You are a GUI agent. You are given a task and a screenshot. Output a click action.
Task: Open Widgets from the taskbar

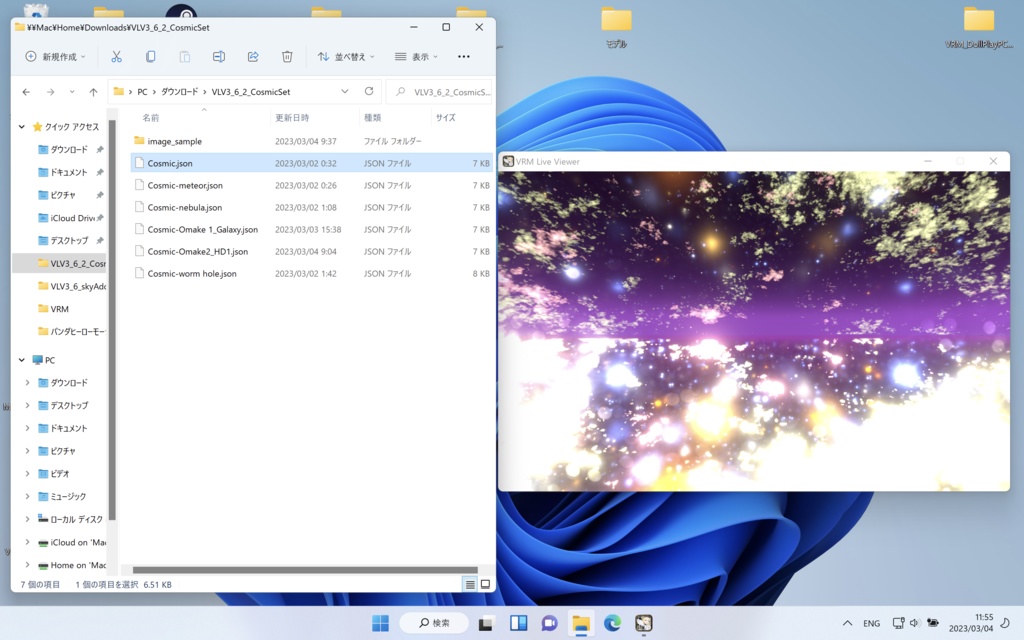point(519,623)
